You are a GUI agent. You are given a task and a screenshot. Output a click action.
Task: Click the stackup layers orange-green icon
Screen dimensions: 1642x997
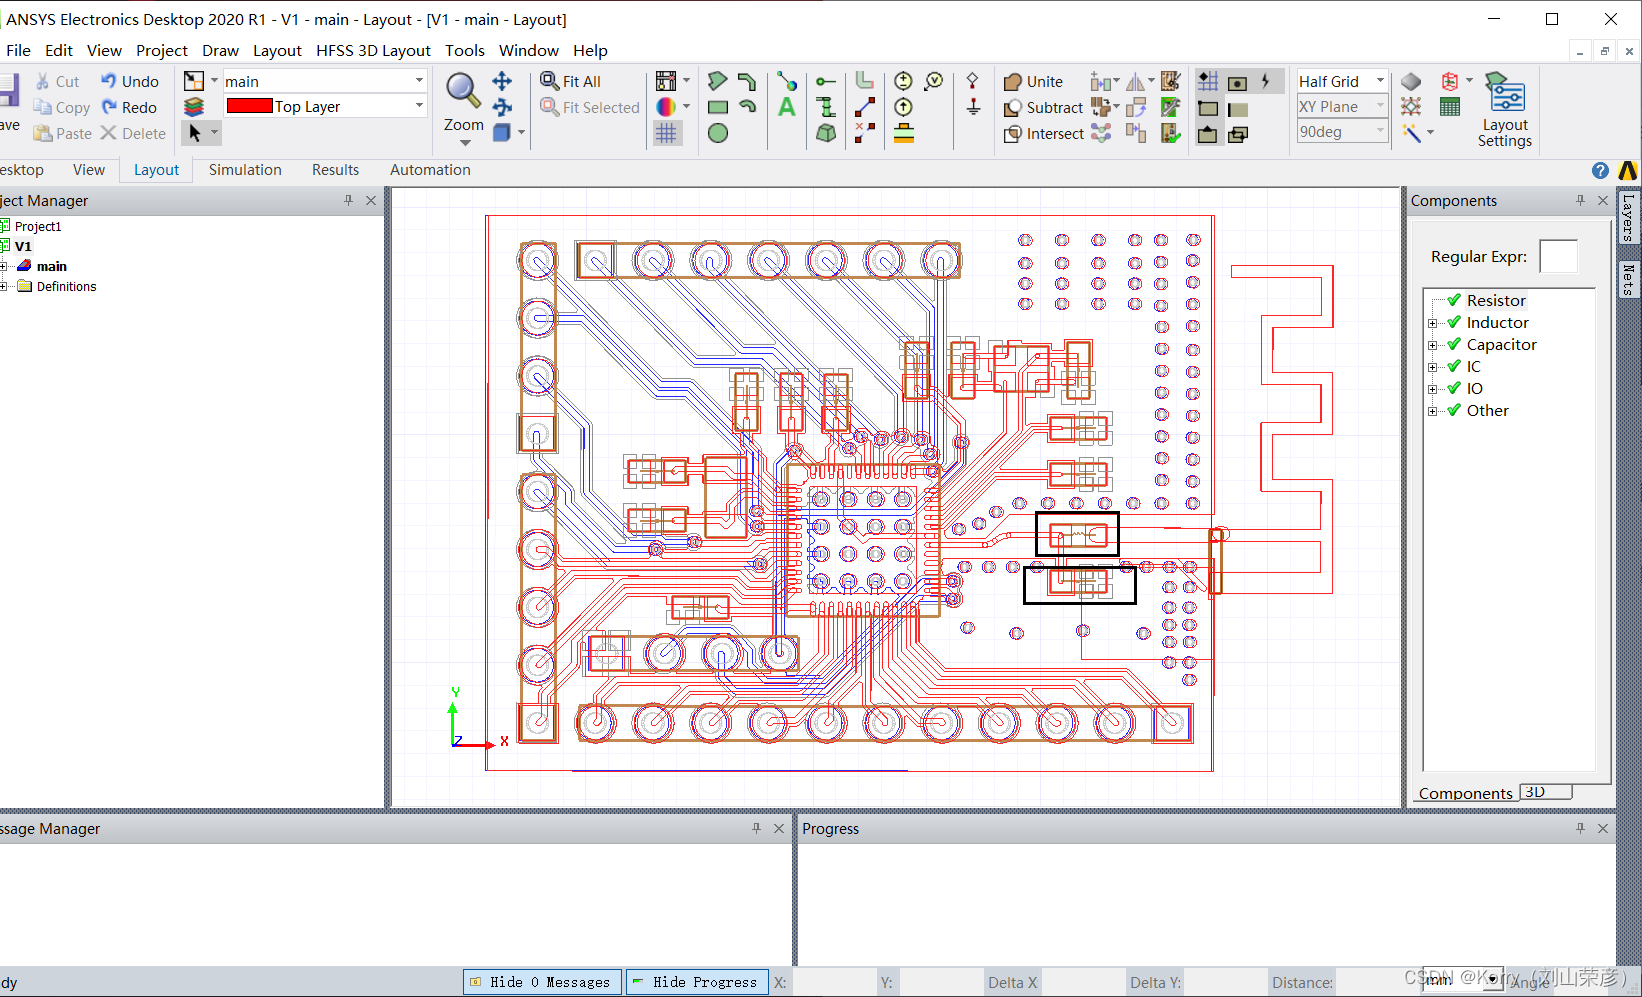pyautogui.click(x=903, y=133)
